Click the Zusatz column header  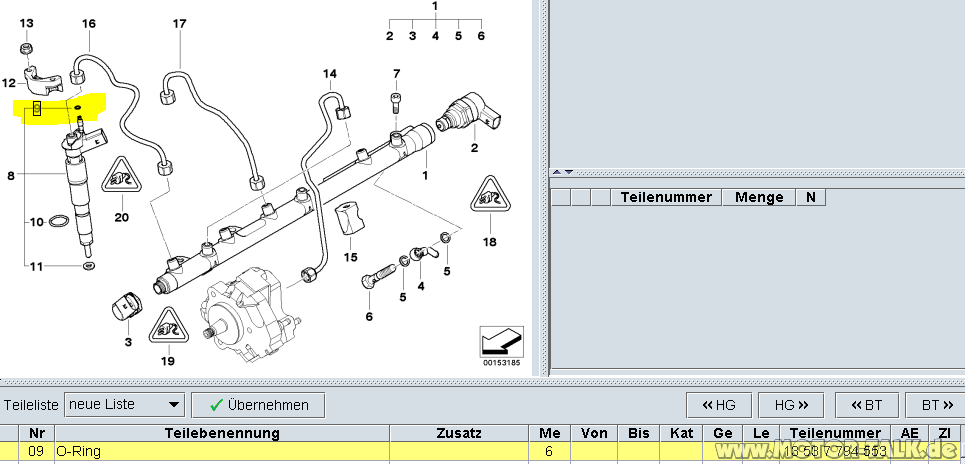(x=459, y=433)
